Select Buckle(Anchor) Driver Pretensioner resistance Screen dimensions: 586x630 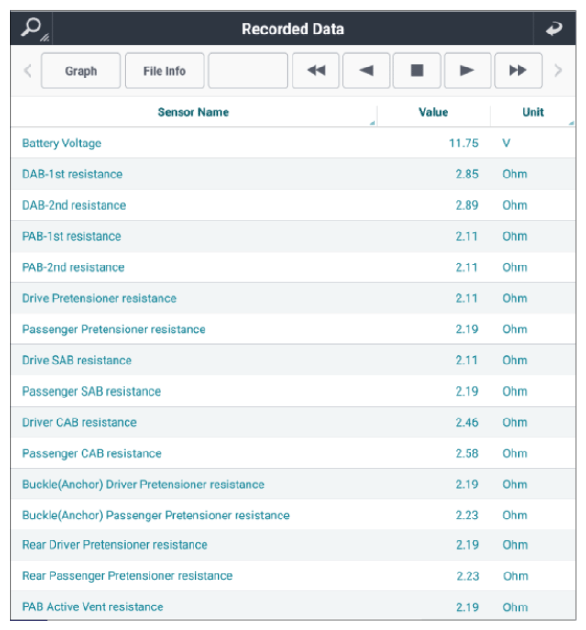click(x=293, y=484)
